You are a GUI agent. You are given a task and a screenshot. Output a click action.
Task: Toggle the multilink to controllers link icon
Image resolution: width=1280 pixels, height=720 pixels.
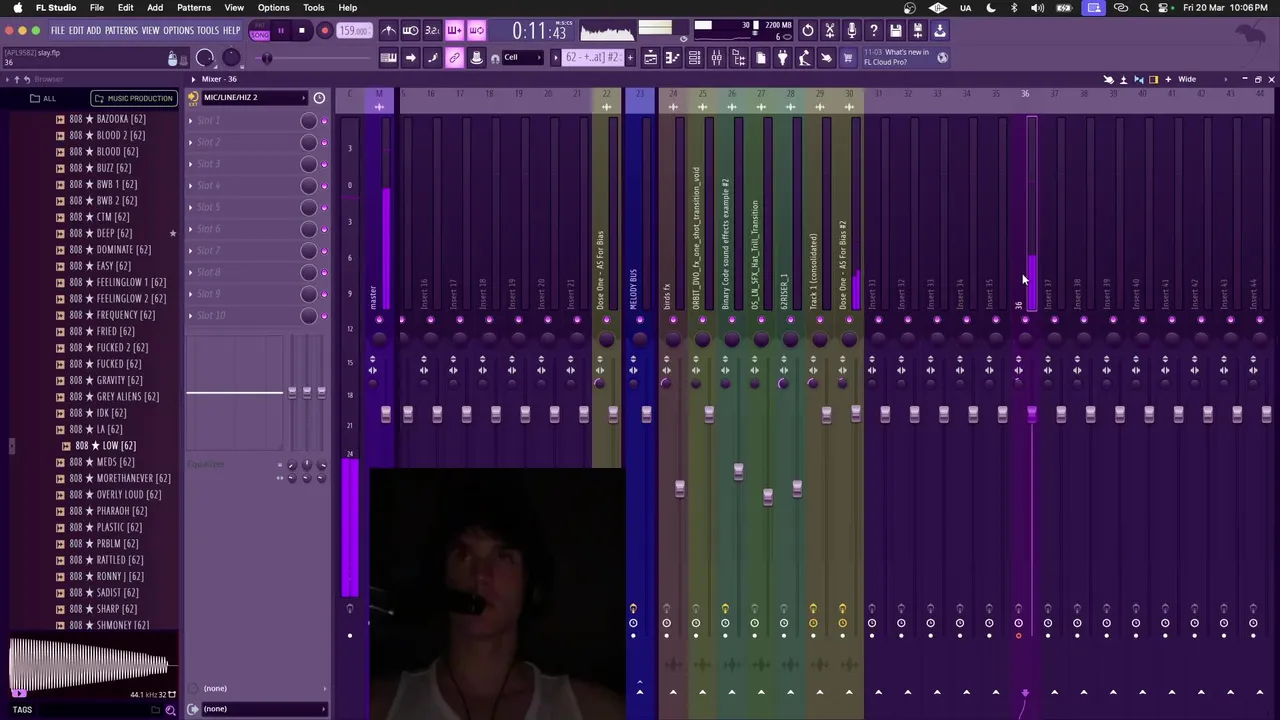(454, 58)
